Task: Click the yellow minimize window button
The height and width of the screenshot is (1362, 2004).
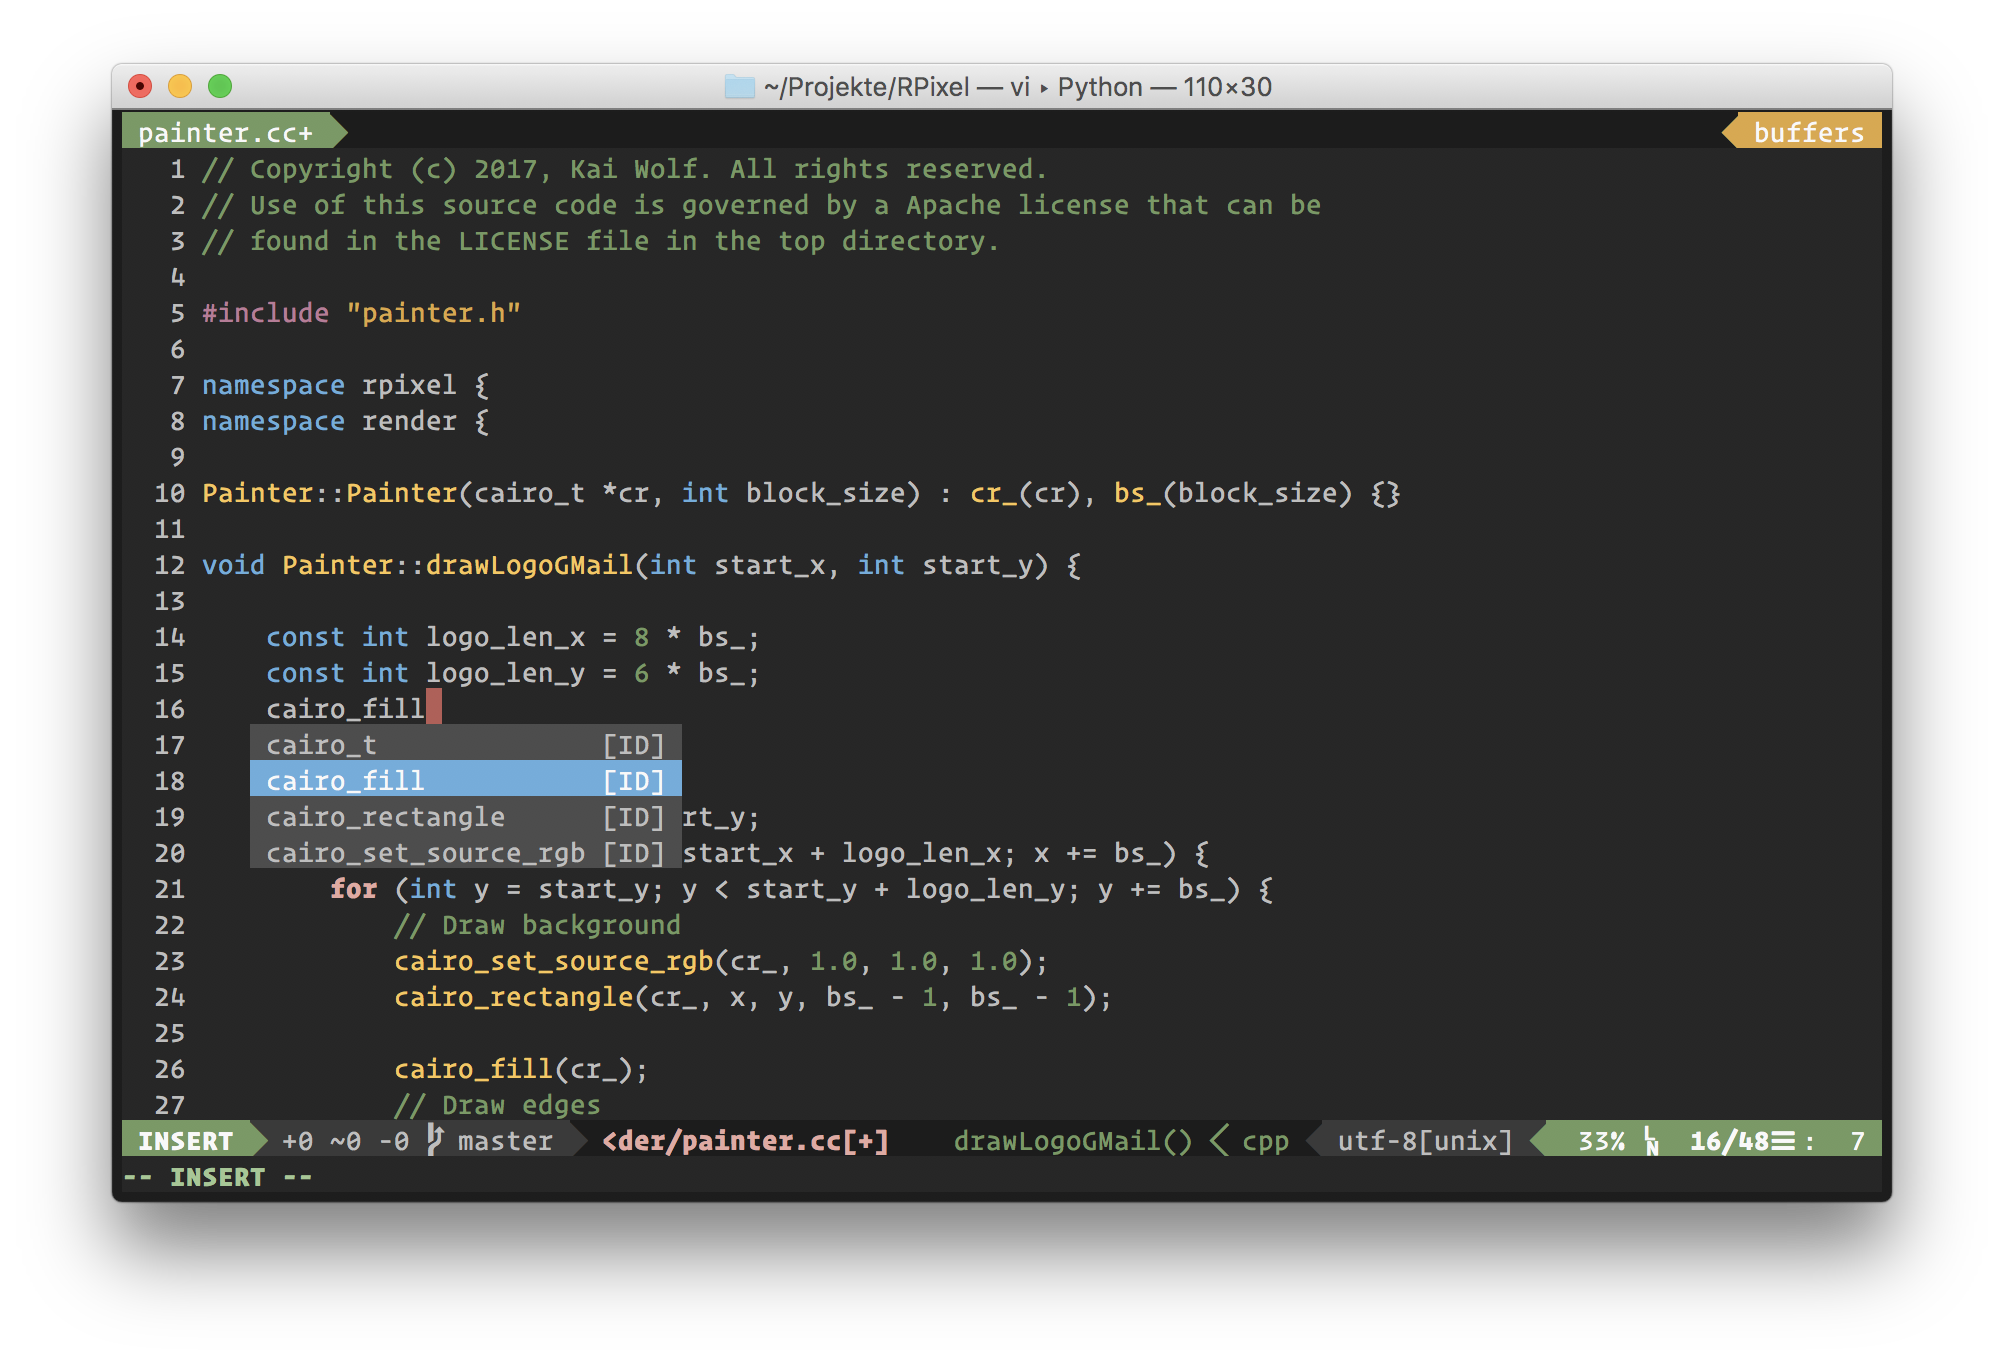Action: [180, 87]
